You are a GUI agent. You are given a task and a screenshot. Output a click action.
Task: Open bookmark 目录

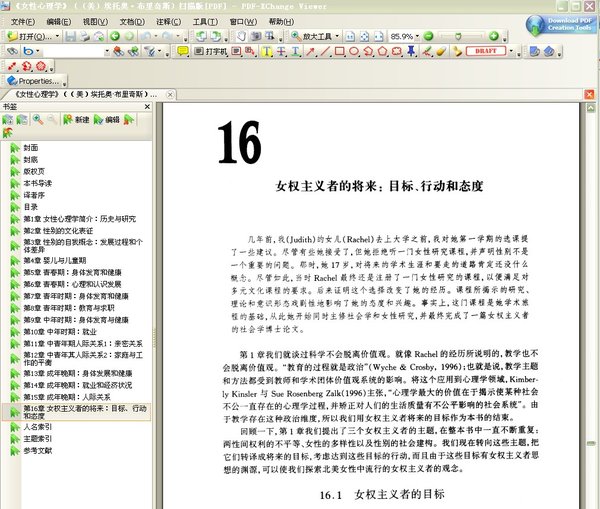[x=31, y=207]
